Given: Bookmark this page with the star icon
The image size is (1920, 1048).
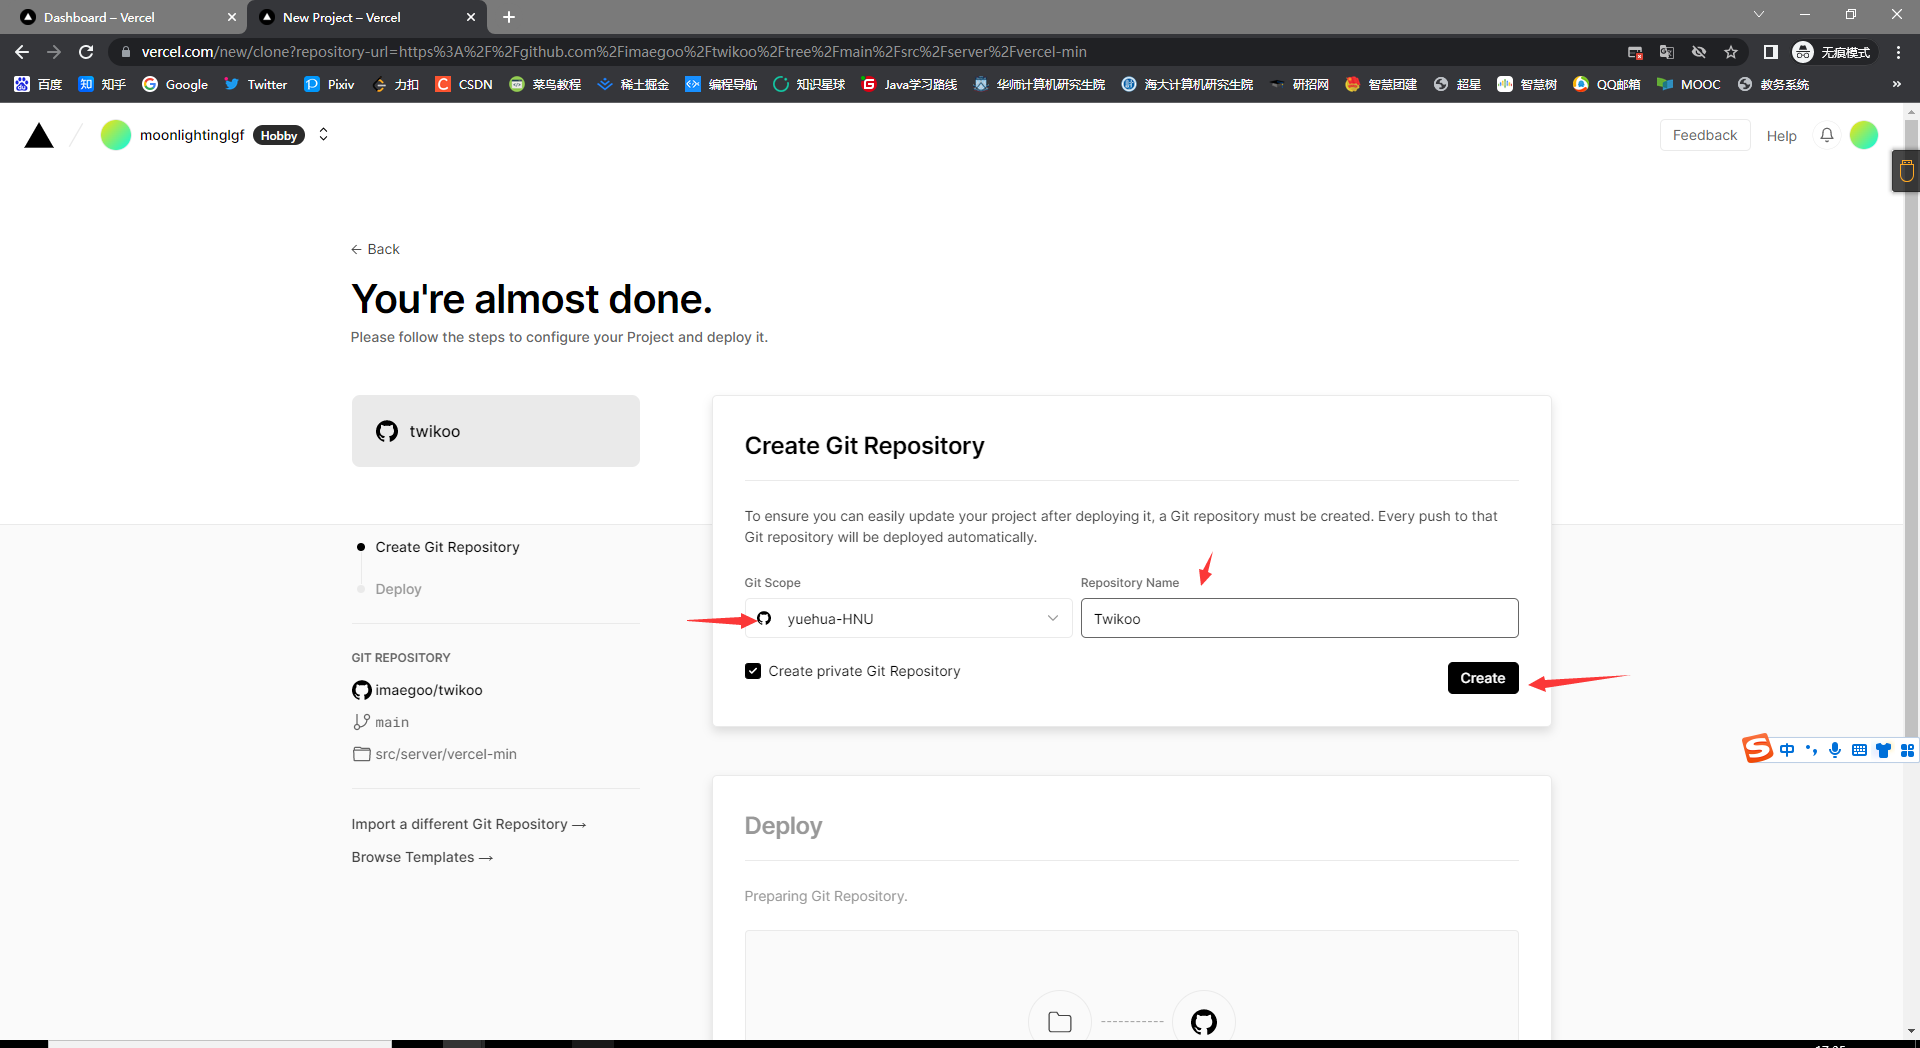Looking at the screenshot, I should tap(1731, 52).
